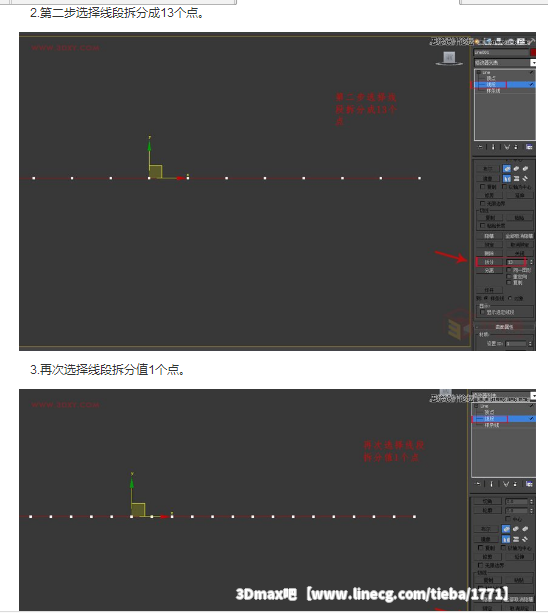The image size is (548, 613).
Task: Check 粘贴长度 checkbox in upper screenshot
Action: 482,226
